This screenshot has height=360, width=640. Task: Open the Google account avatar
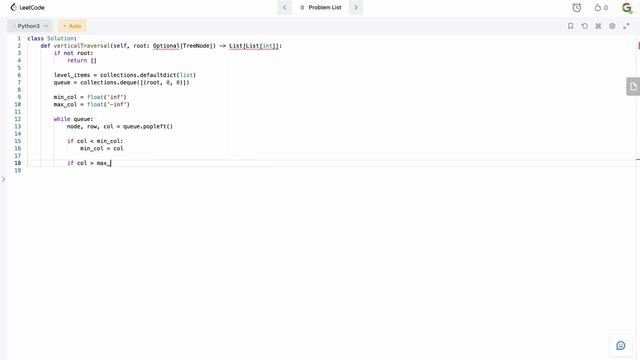tap(627, 7)
